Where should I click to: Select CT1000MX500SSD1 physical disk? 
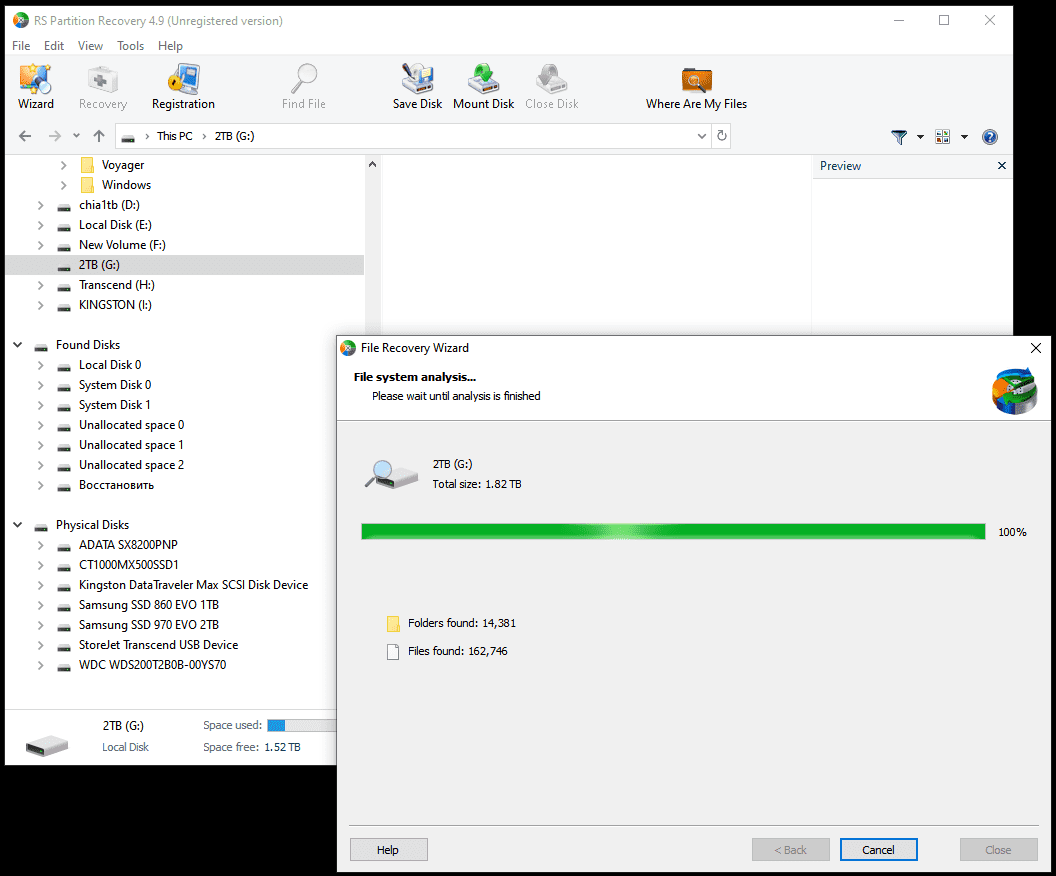pos(128,565)
